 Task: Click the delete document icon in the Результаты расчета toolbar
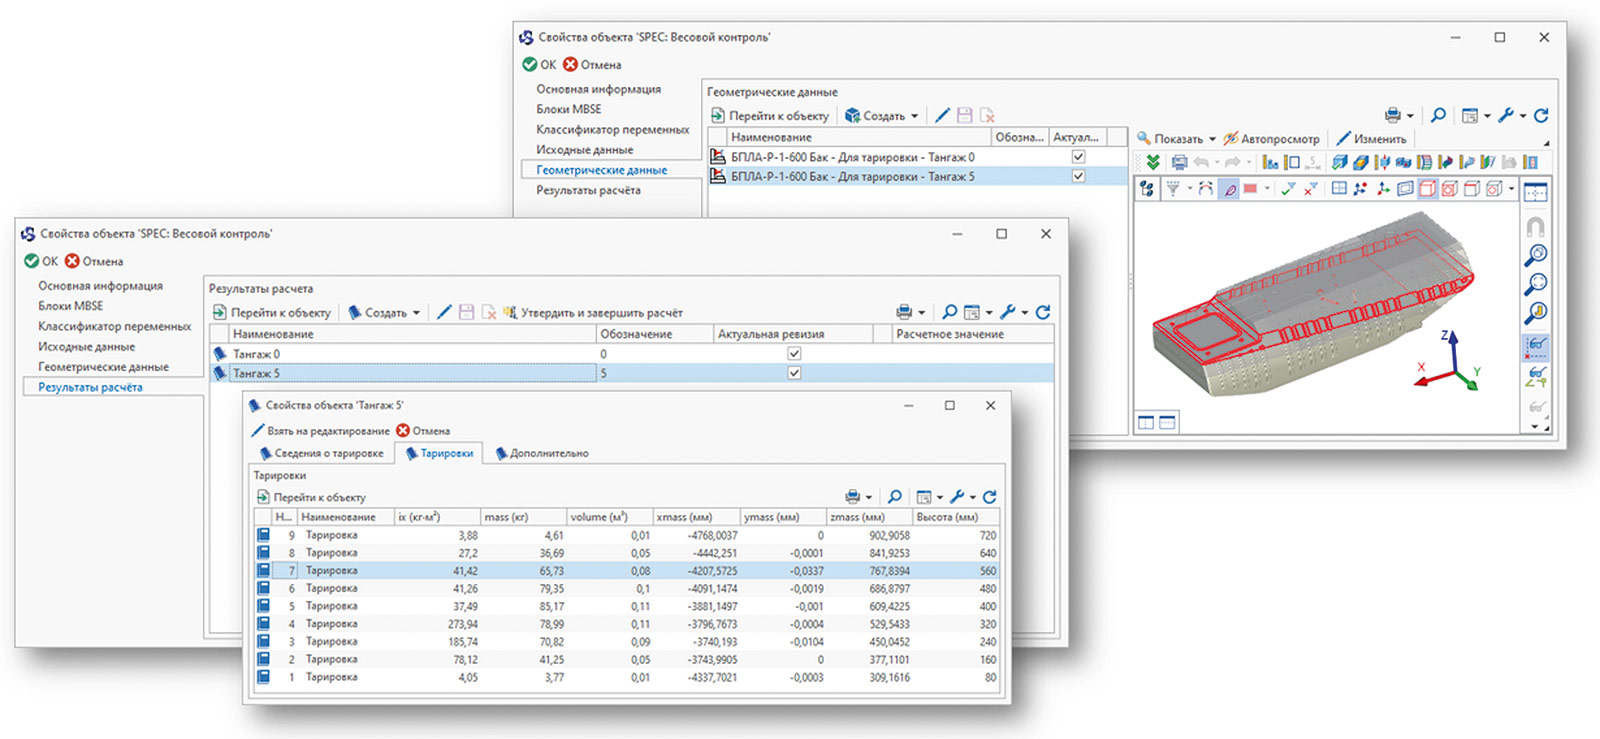point(488,312)
